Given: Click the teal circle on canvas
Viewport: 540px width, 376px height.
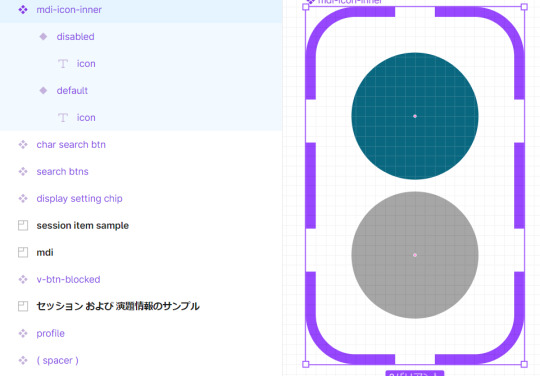Looking at the screenshot, I should (415, 116).
